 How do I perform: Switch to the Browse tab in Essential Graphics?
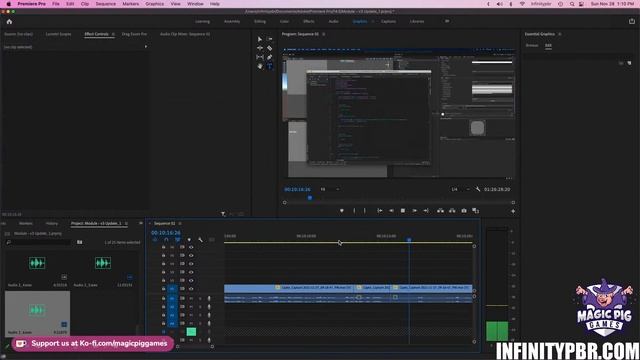532,45
